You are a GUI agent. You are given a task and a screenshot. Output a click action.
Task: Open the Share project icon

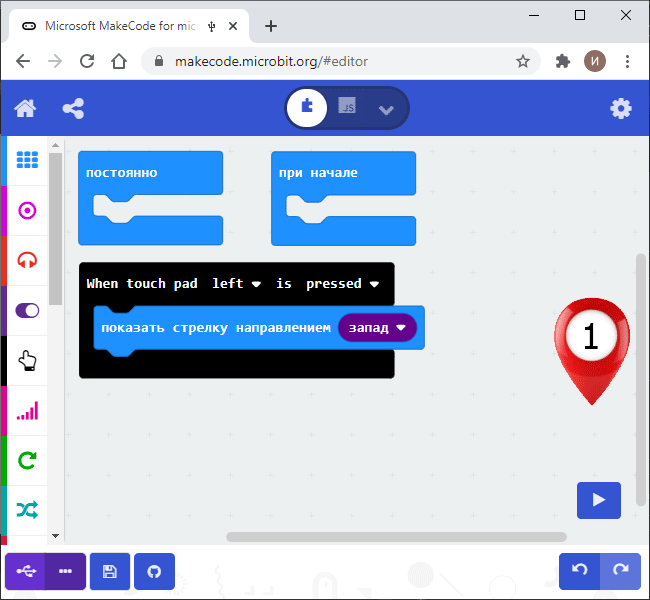click(x=73, y=109)
